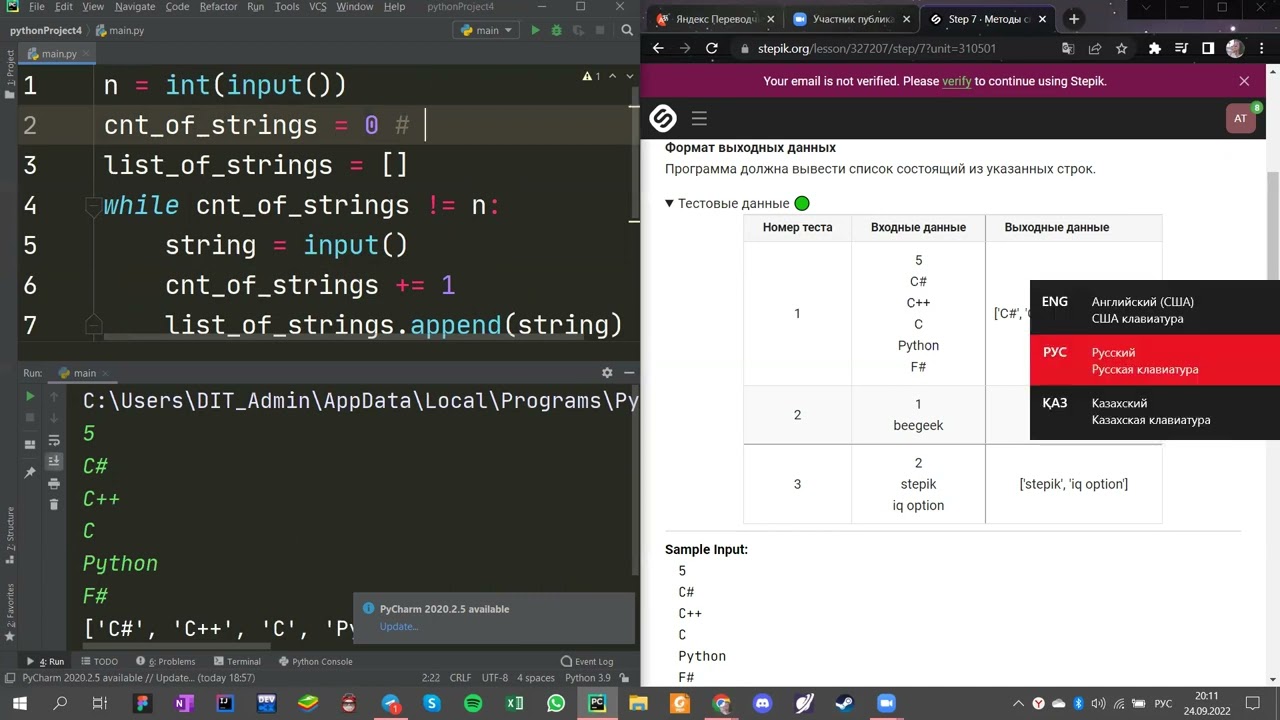1280x720 pixels.
Task: Select the ҚАЗ Kazakh keyboard layout
Action: 1155,411
